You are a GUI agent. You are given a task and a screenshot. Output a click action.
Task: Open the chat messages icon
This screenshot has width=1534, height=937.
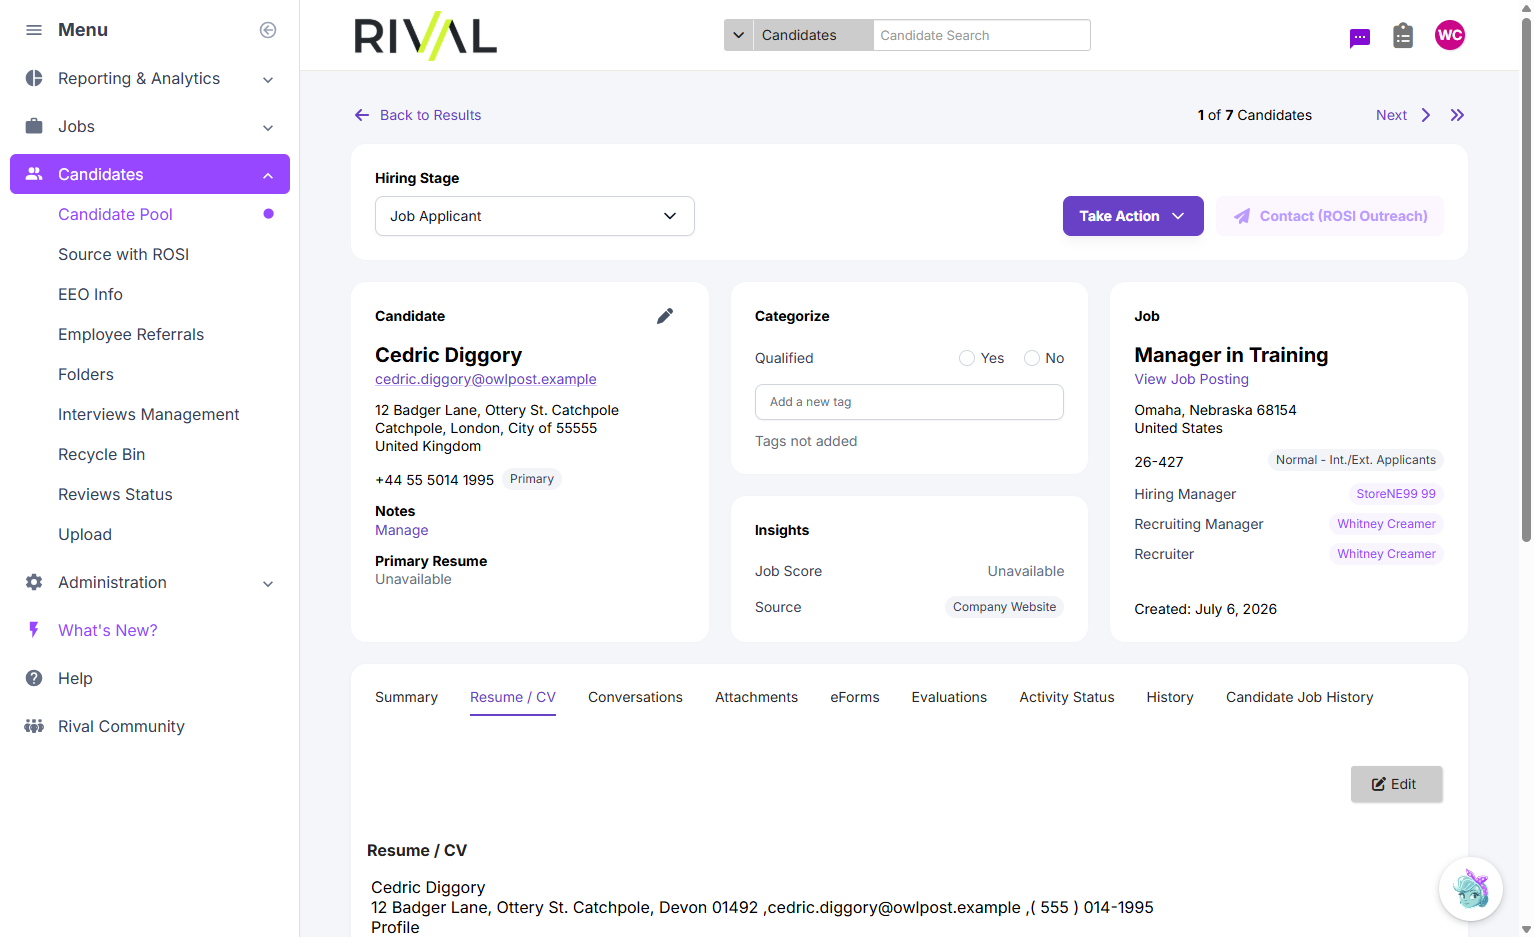pyautogui.click(x=1360, y=38)
